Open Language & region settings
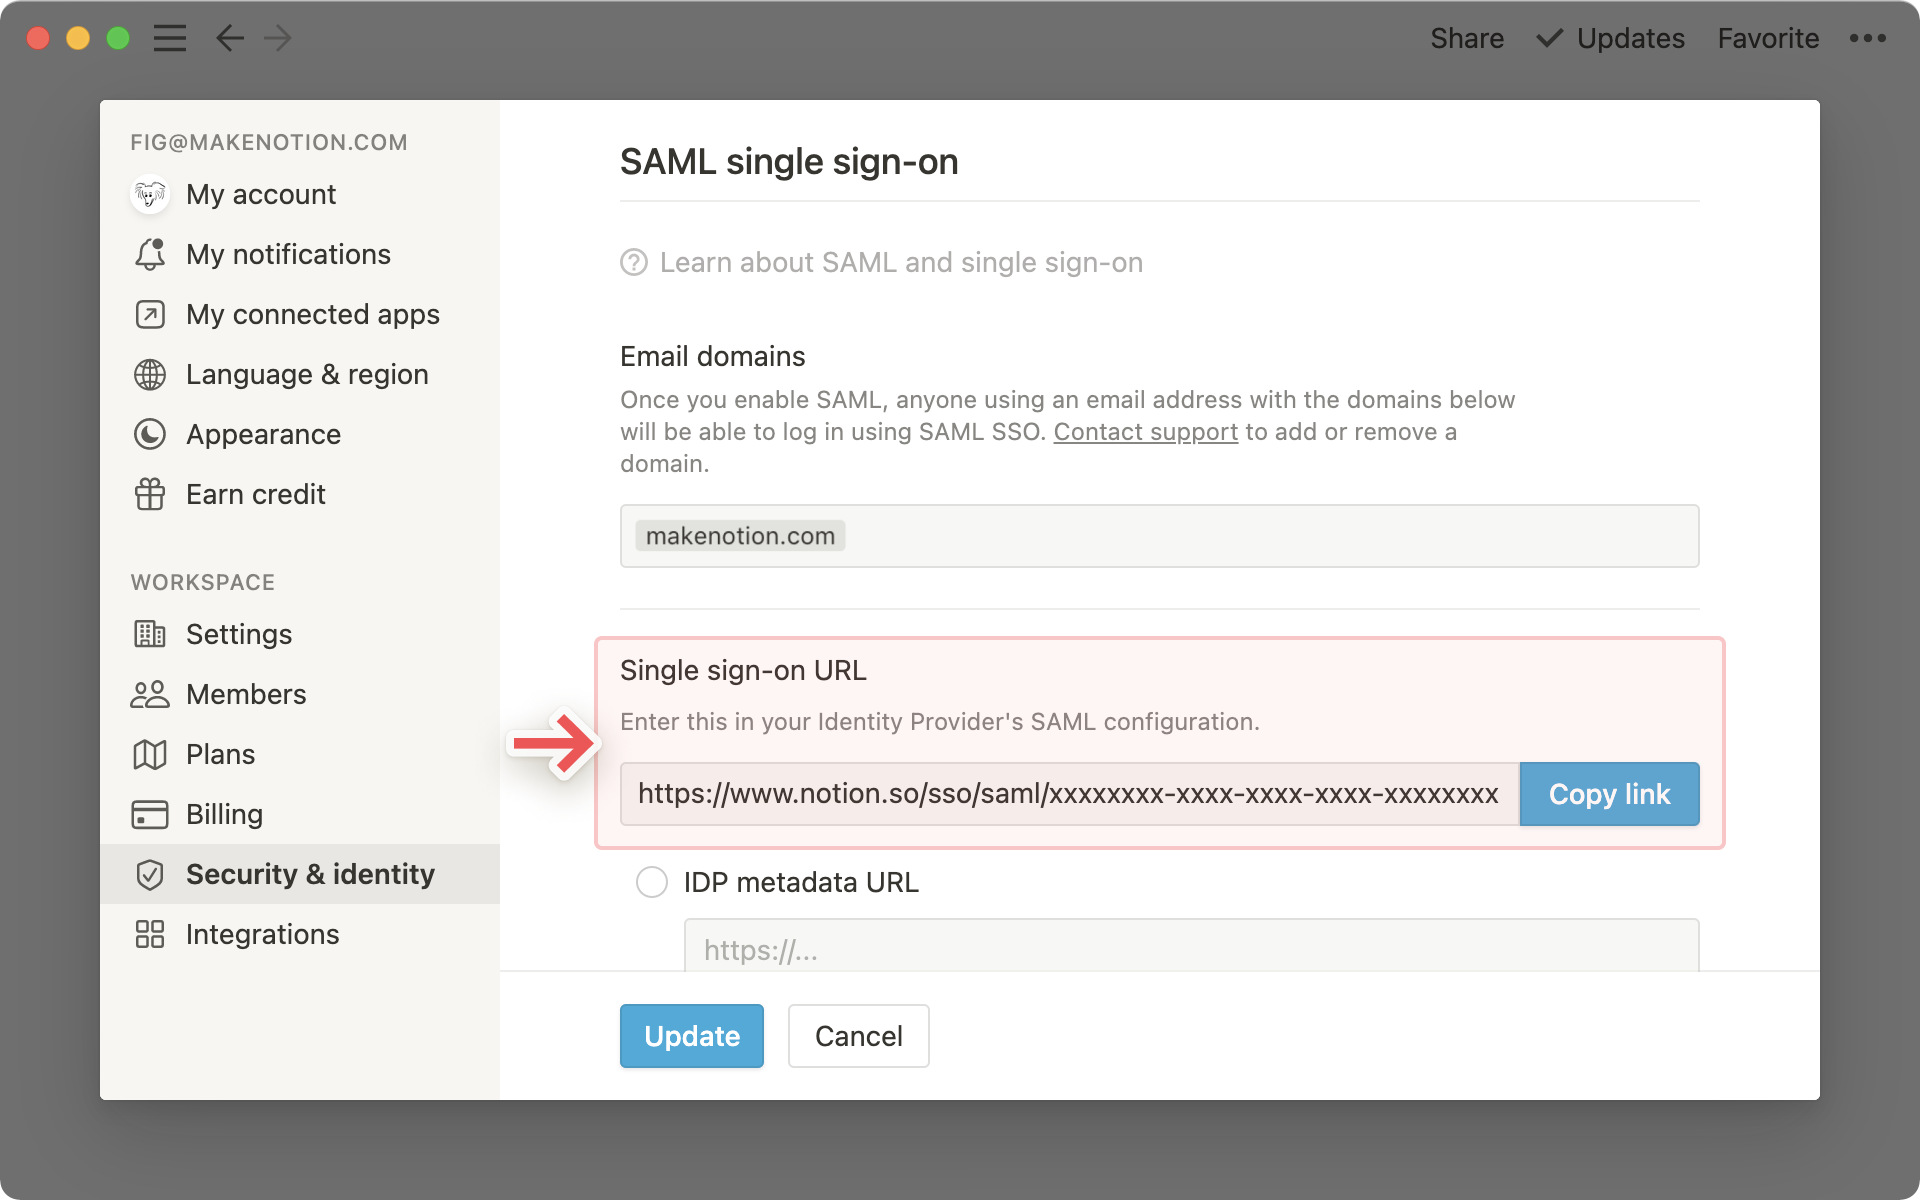The width and height of the screenshot is (1920, 1200). tap(300, 374)
